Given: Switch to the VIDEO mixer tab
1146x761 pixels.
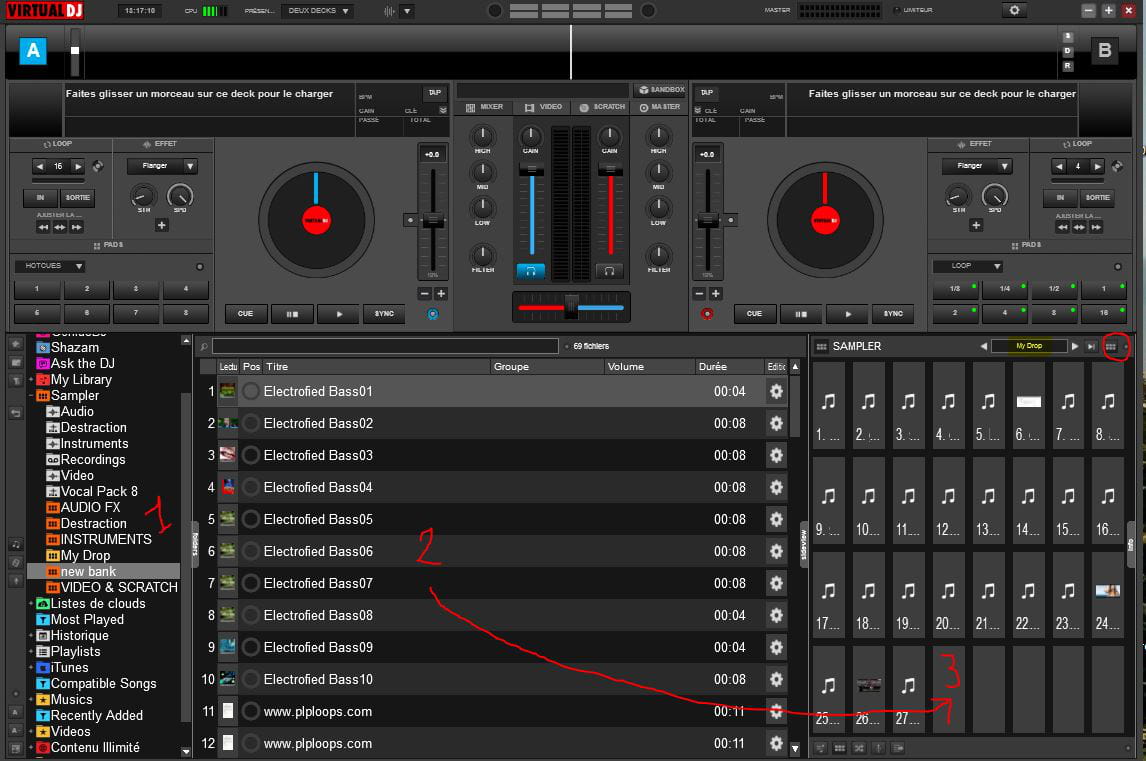Looking at the screenshot, I should [542, 107].
